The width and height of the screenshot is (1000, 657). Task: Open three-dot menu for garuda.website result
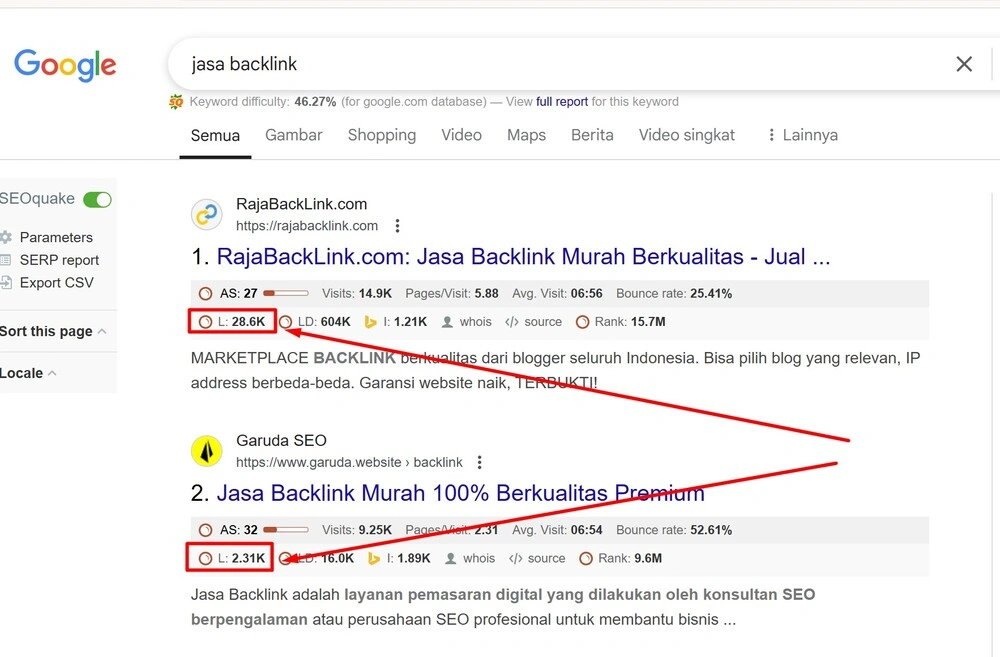(x=480, y=462)
